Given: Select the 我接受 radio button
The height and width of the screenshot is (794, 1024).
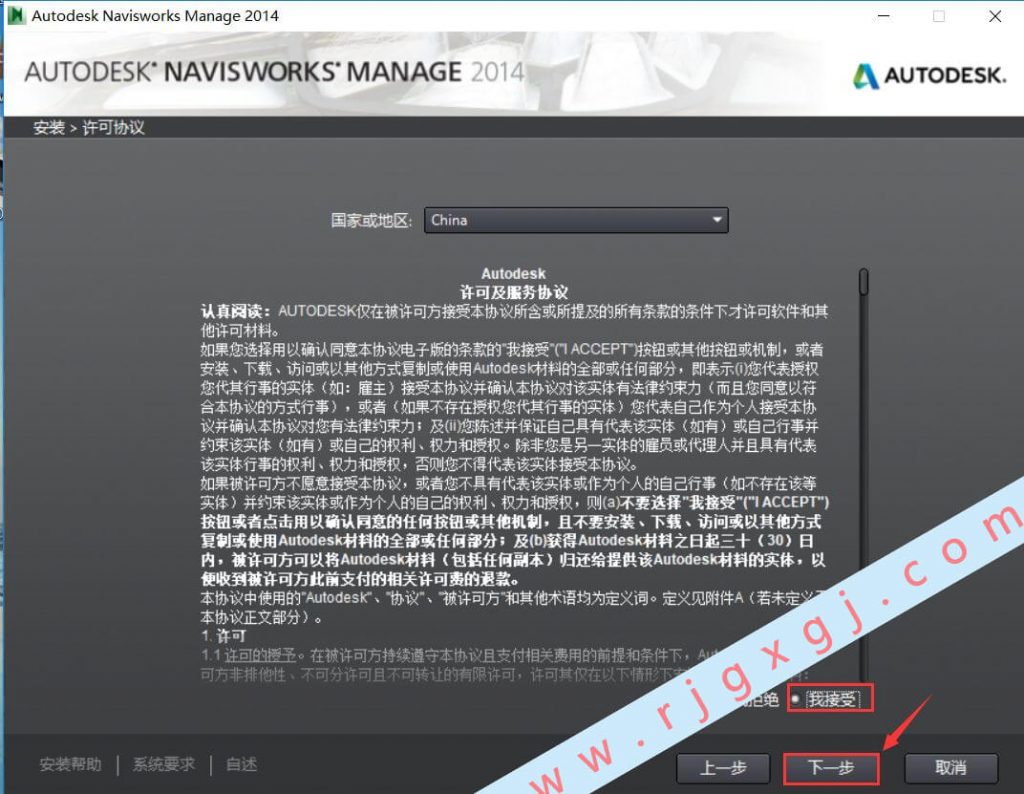Looking at the screenshot, I should coord(795,699).
